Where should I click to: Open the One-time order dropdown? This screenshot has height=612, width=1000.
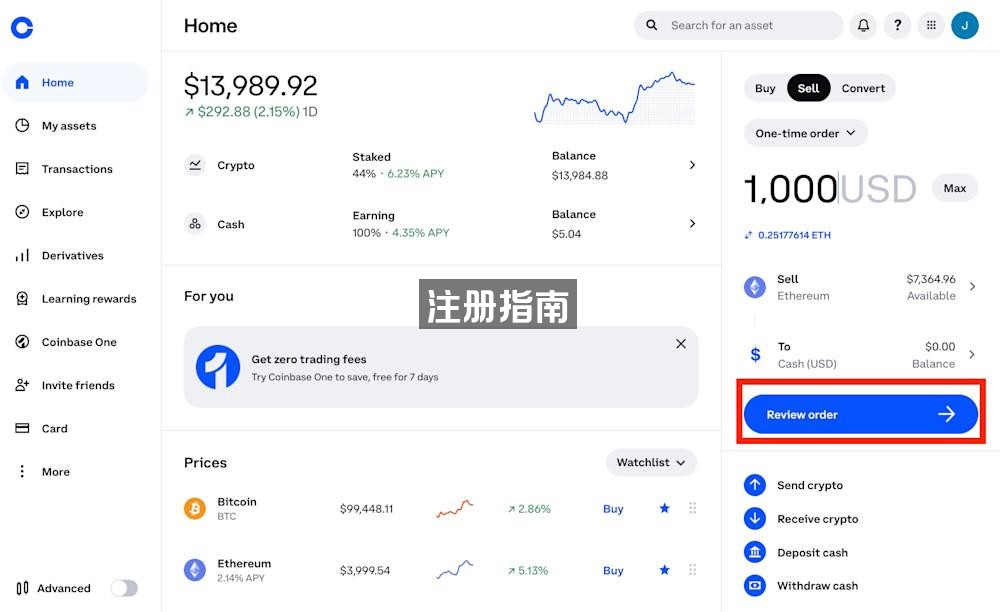coord(805,133)
